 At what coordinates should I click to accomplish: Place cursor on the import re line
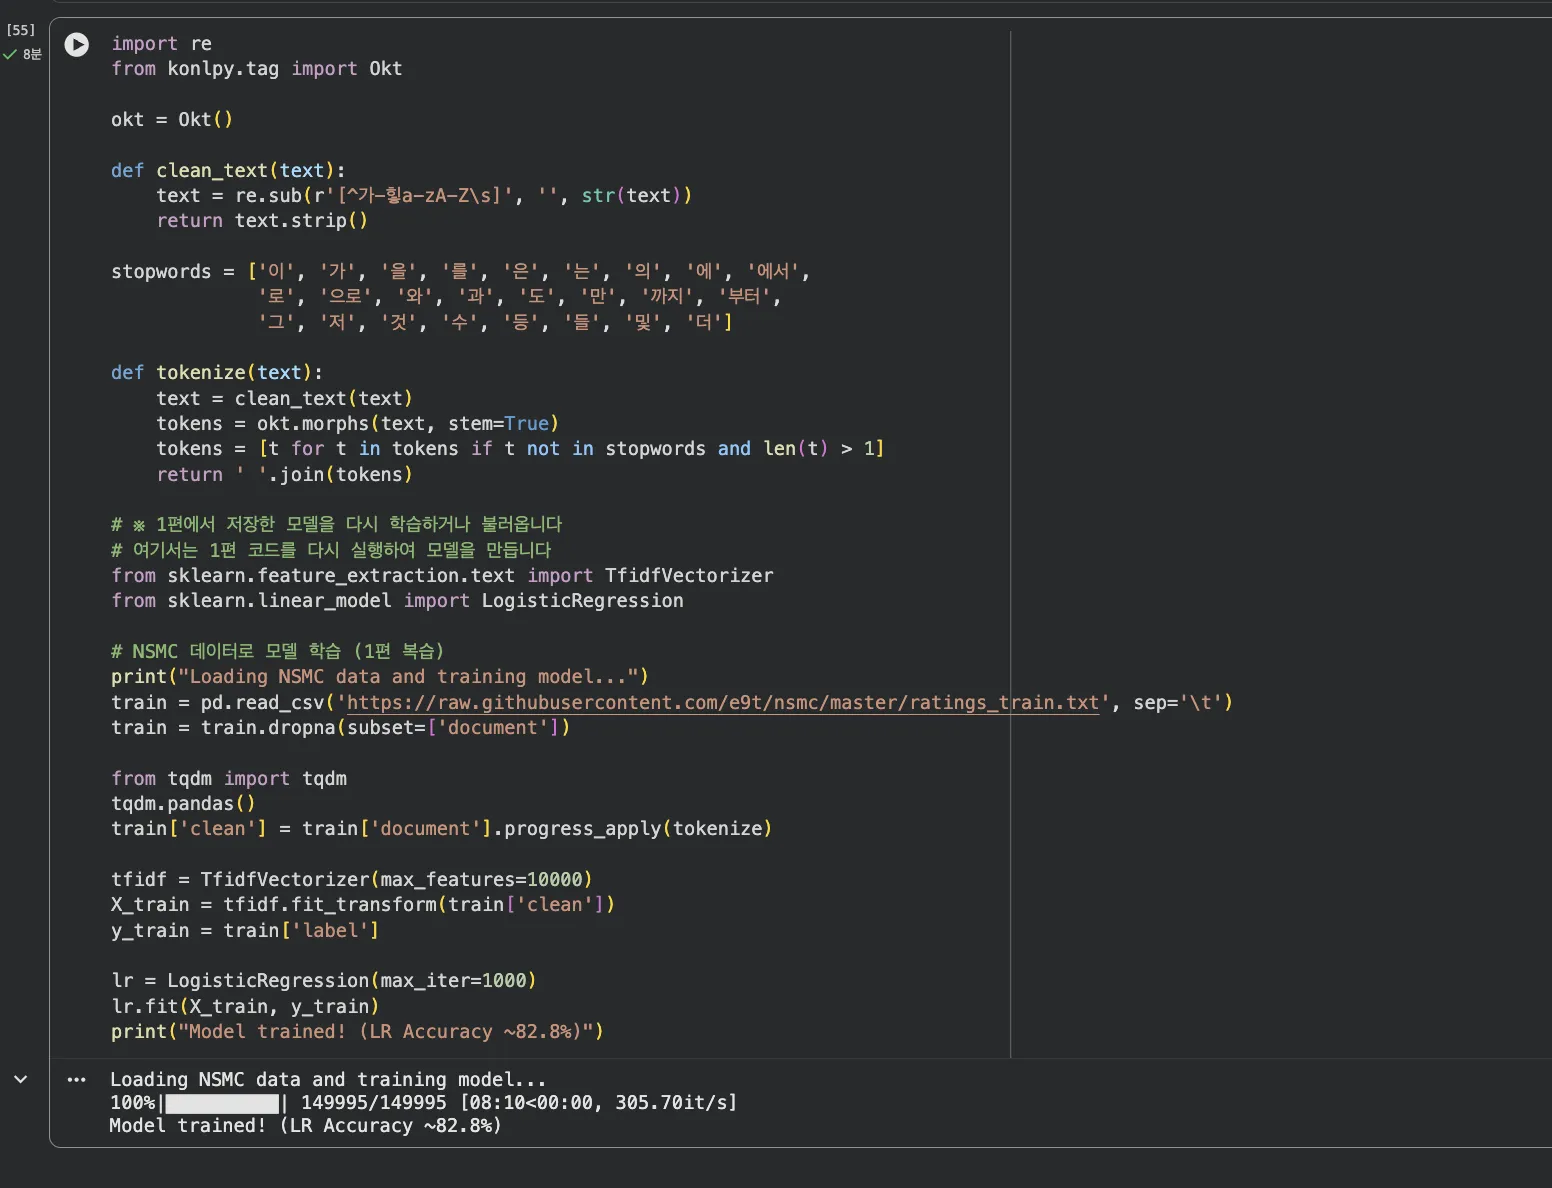point(161,44)
